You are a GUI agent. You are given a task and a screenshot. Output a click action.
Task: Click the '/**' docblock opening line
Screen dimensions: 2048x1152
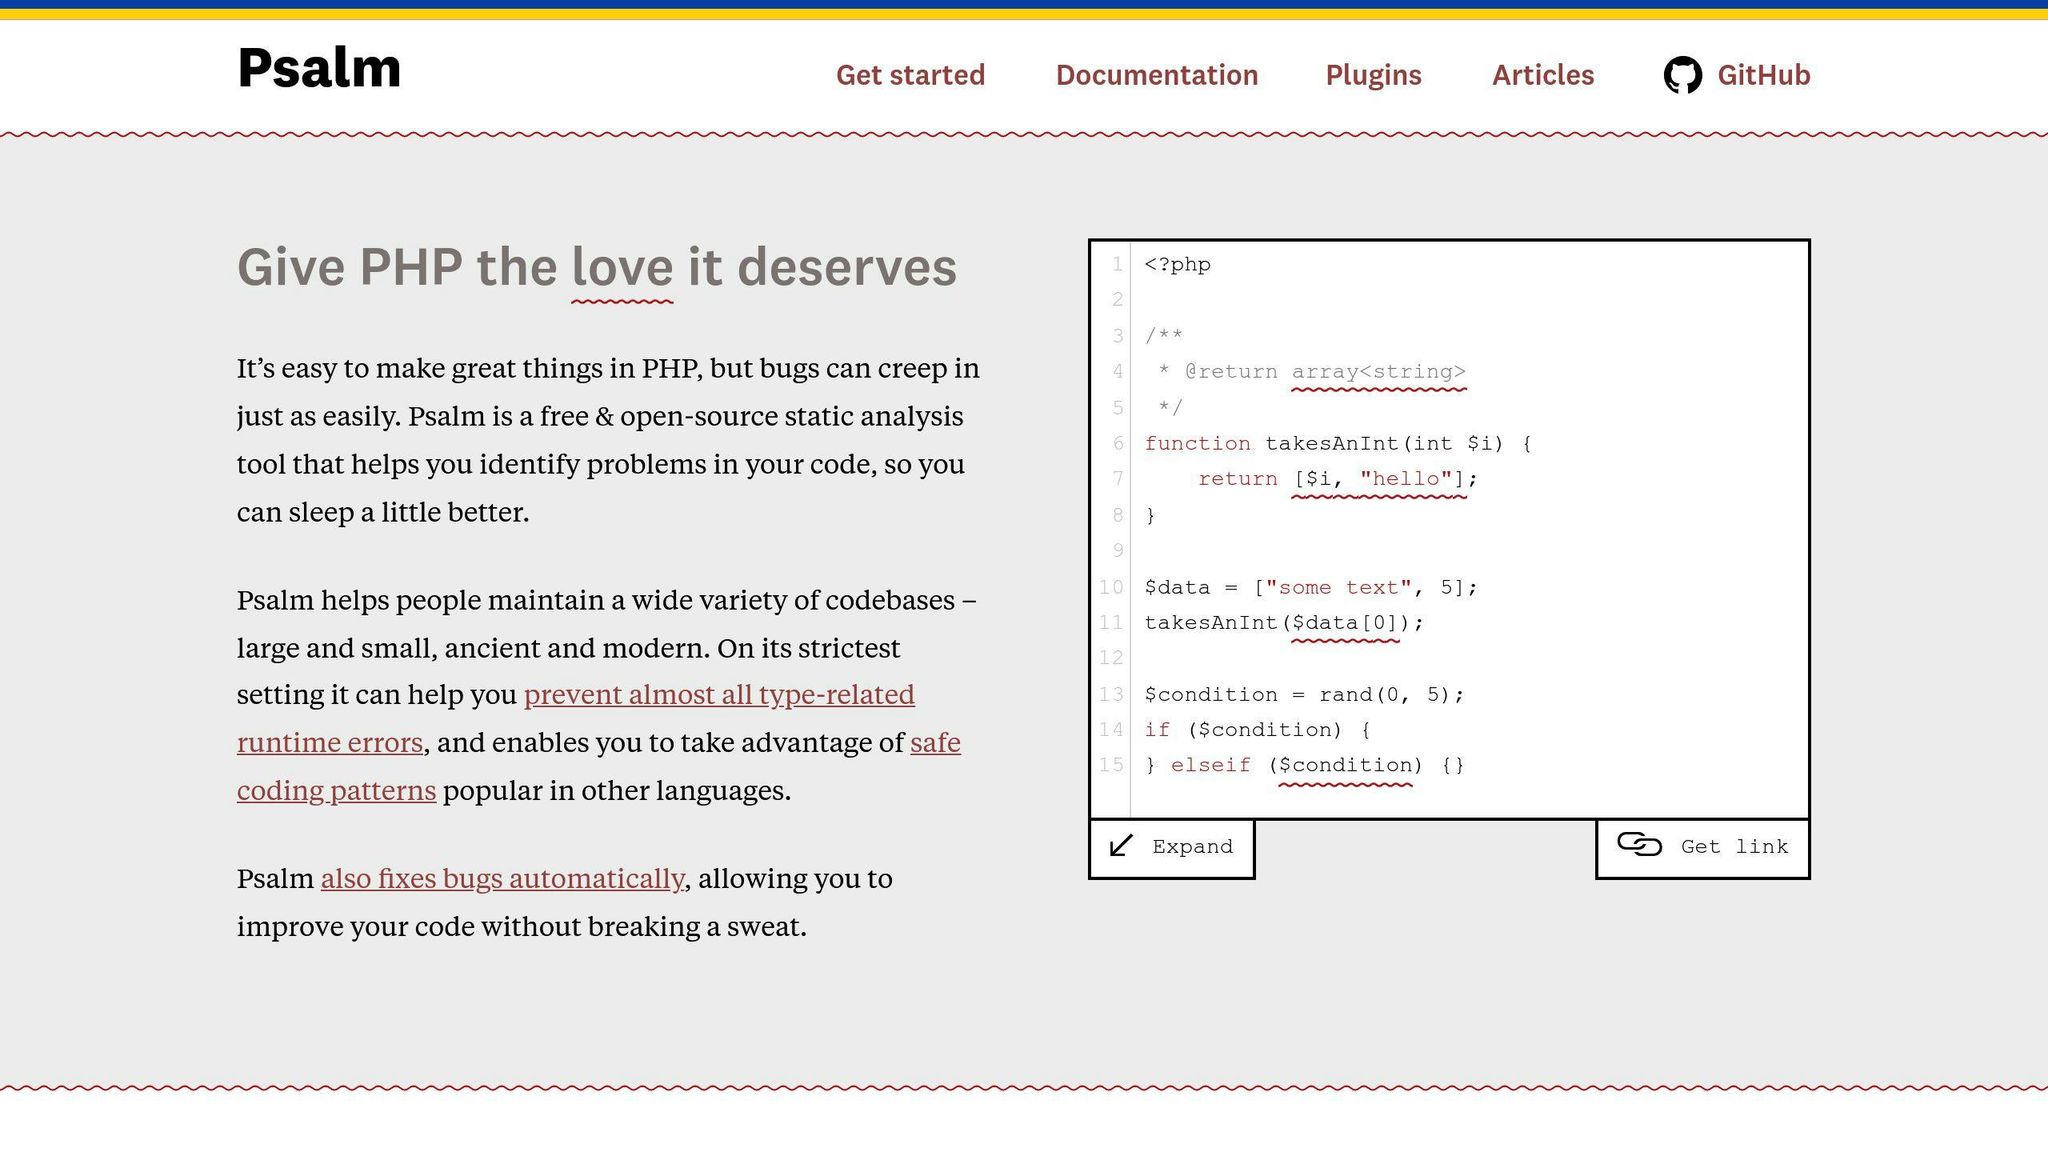[x=1164, y=336]
